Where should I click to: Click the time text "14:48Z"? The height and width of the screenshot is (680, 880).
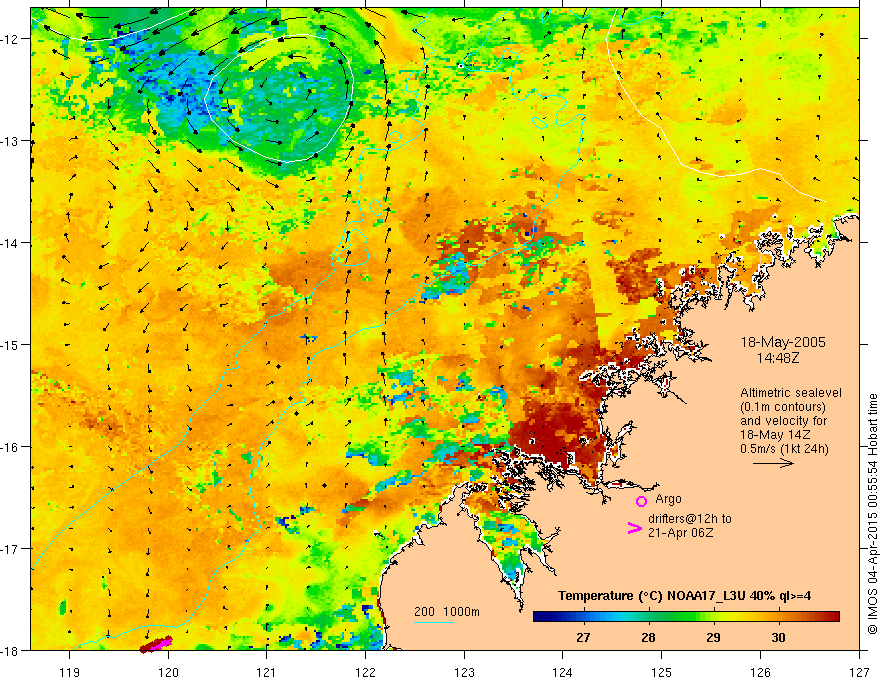point(778,357)
